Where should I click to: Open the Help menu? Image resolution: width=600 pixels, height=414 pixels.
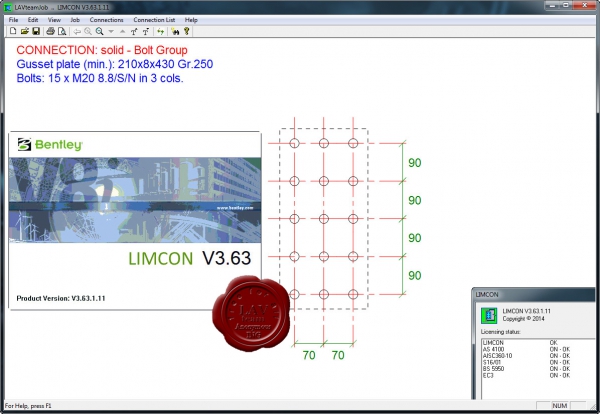click(x=191, y=20)
